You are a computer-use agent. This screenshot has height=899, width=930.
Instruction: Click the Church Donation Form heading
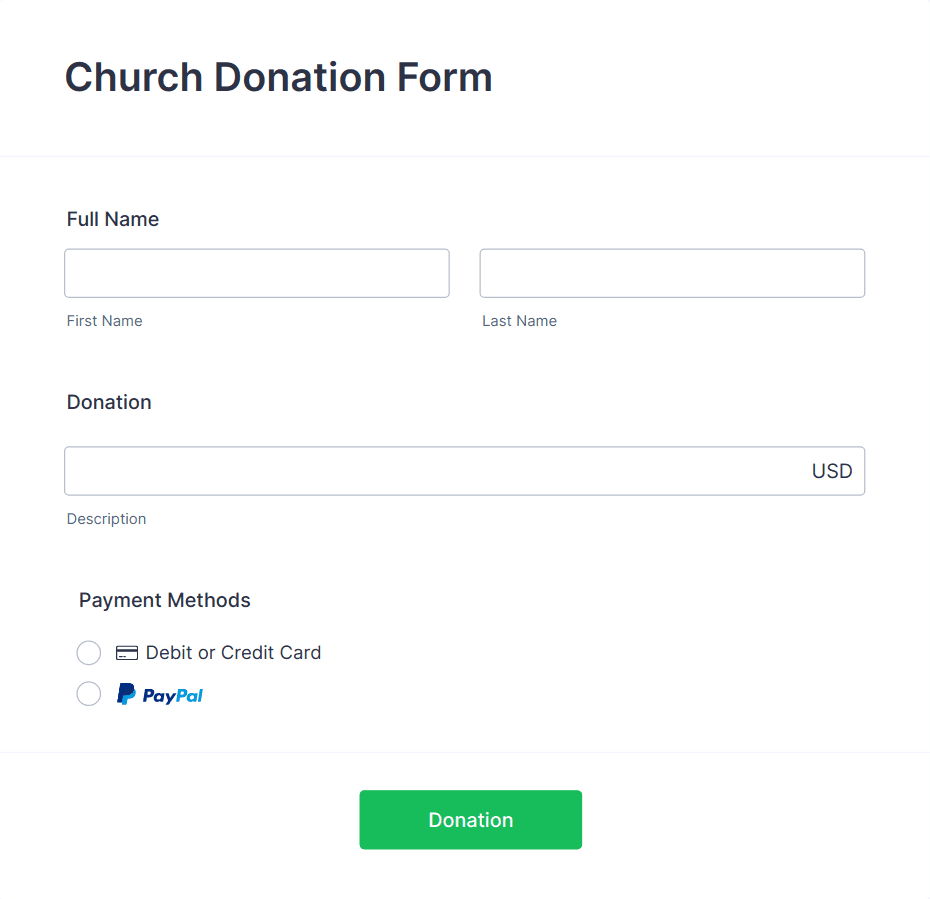(279, 78)
